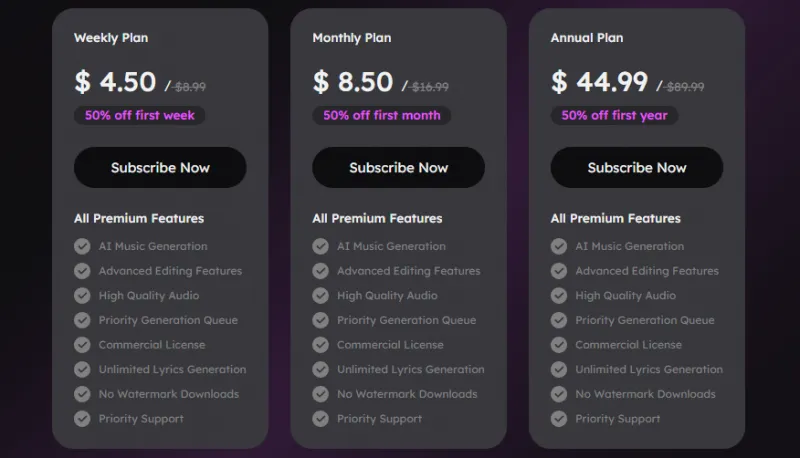
Task: Click Annual All Premium Features heading
Action: (x=615, y=218)
